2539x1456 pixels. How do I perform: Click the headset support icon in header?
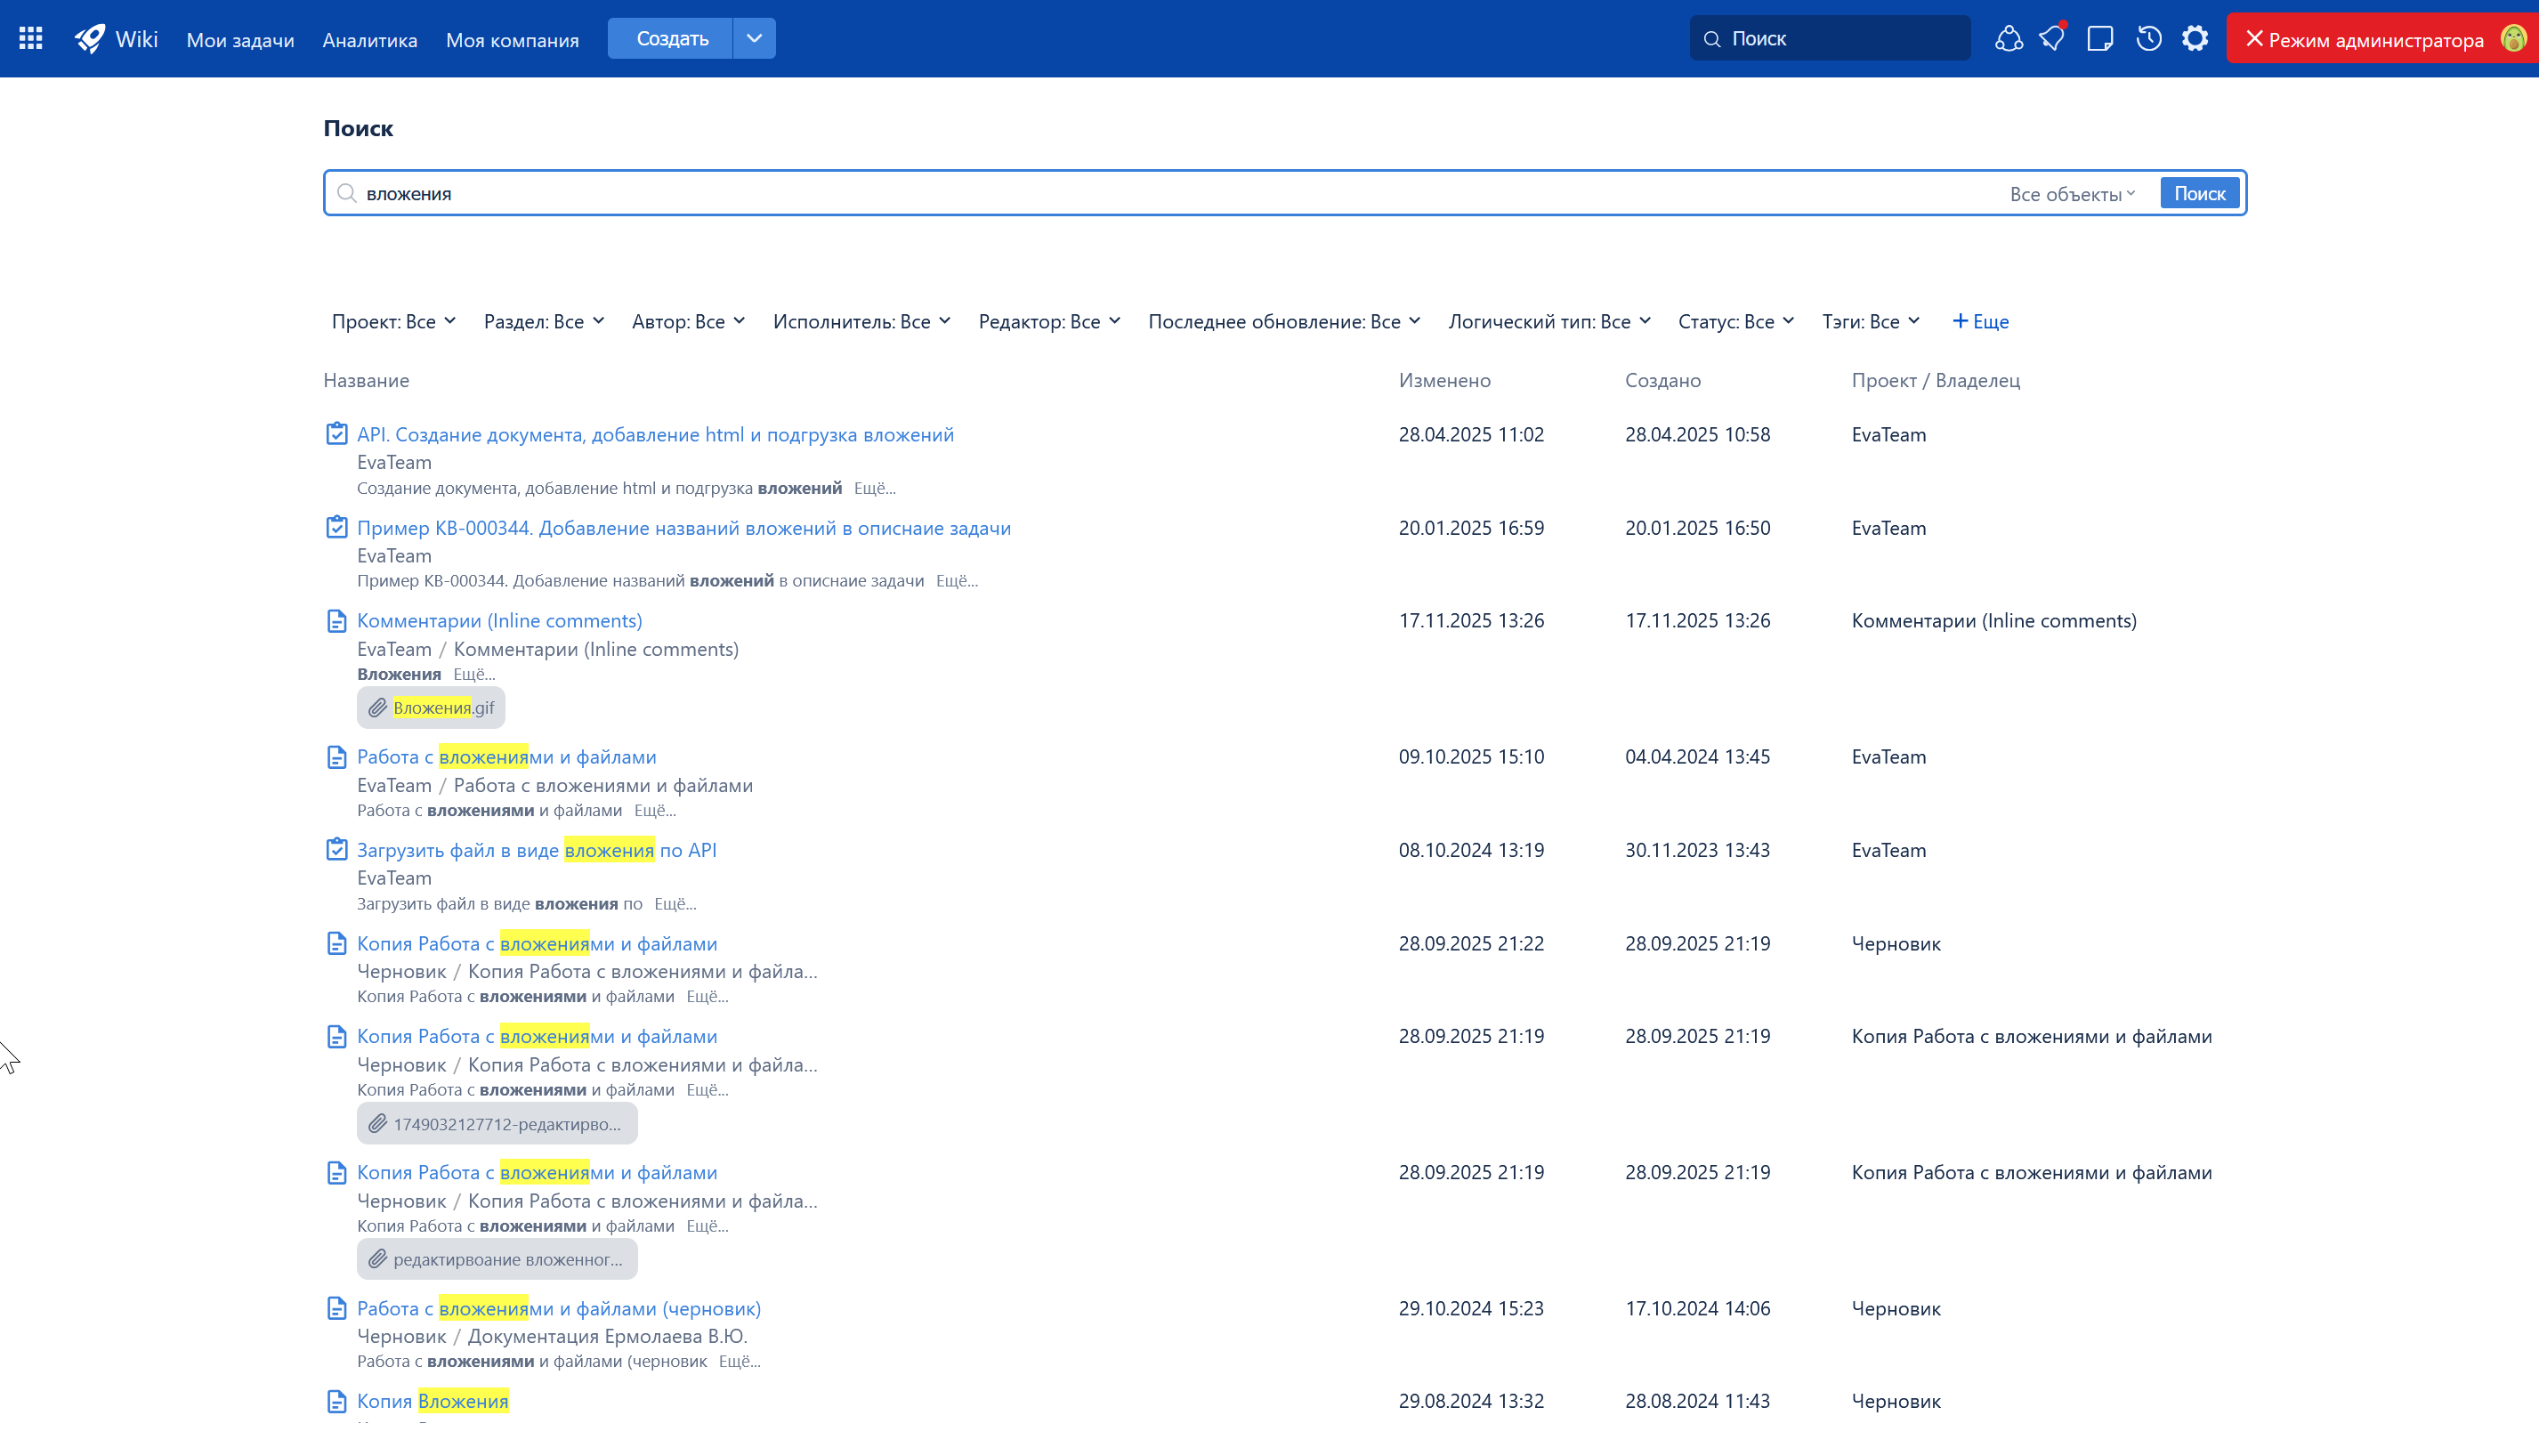[2008, 38]
